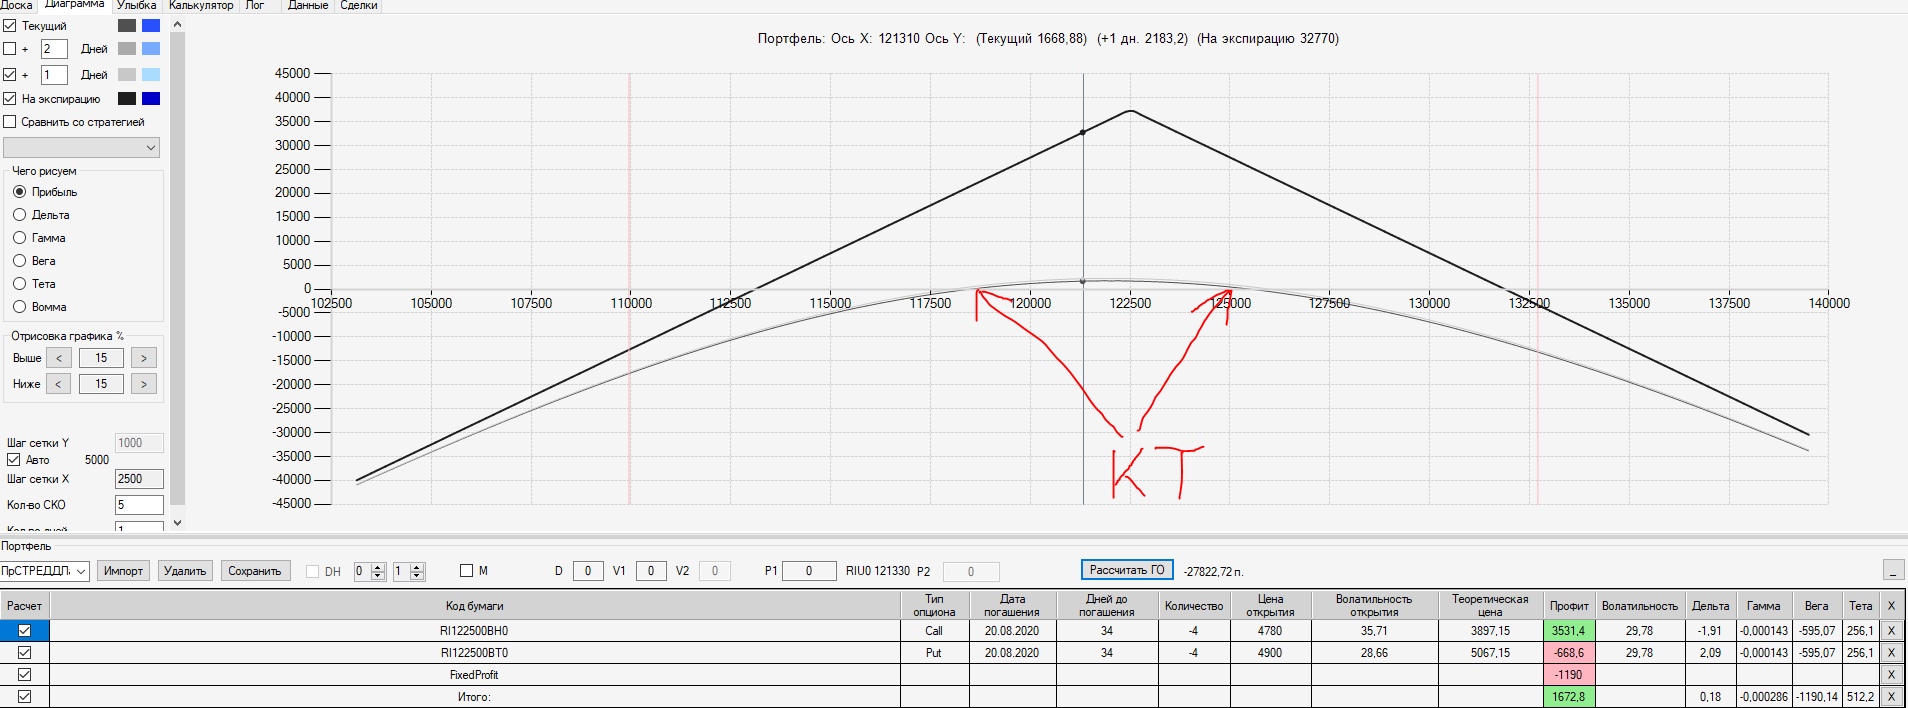The height and width of the screenshot is (708, 1908).
Task: Switch to the Калькулятор tab
Action: pos(201,5)
